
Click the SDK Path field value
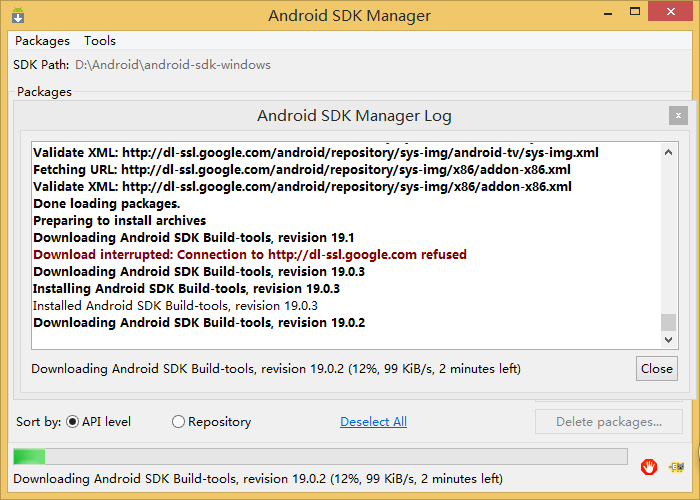(173, 65)
